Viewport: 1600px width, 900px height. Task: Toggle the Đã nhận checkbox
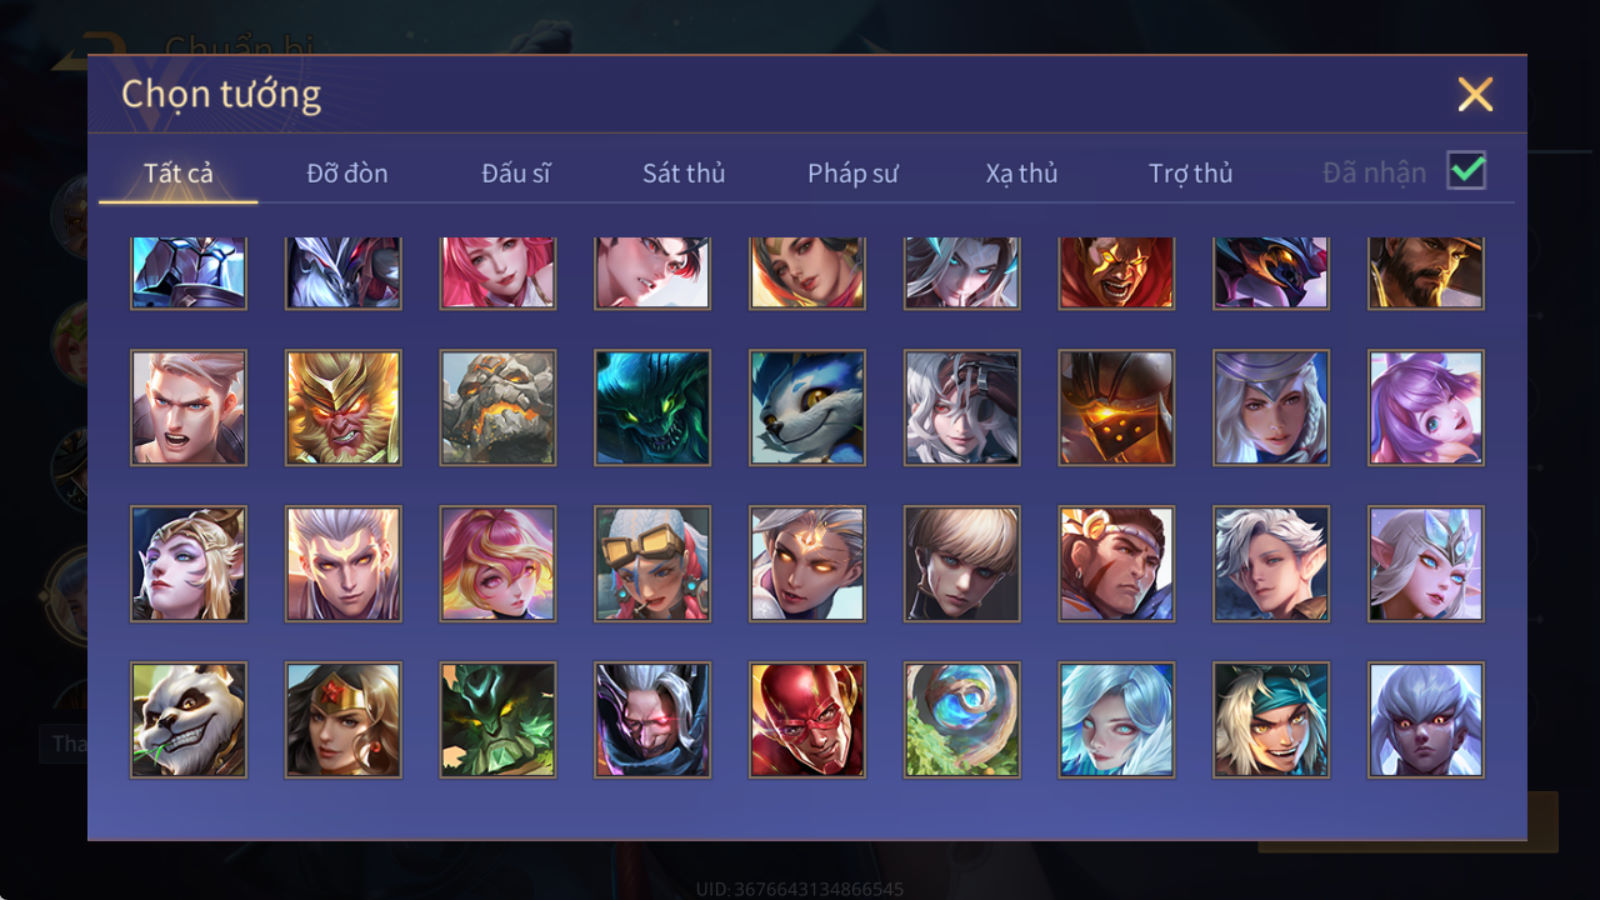tap(1466, 171)
